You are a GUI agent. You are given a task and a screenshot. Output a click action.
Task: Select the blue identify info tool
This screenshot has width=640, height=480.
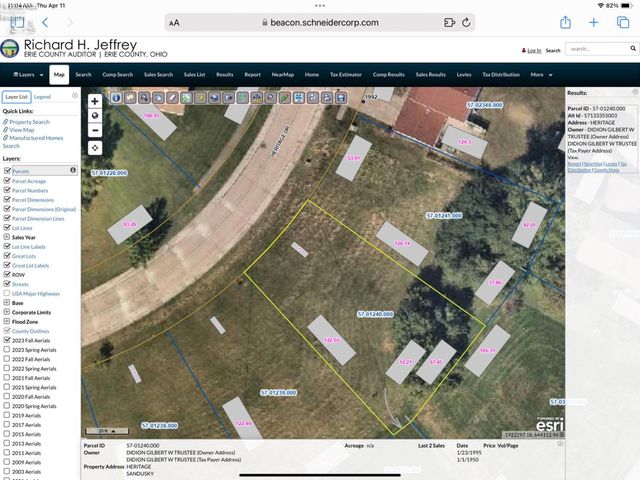coord(116,97)
